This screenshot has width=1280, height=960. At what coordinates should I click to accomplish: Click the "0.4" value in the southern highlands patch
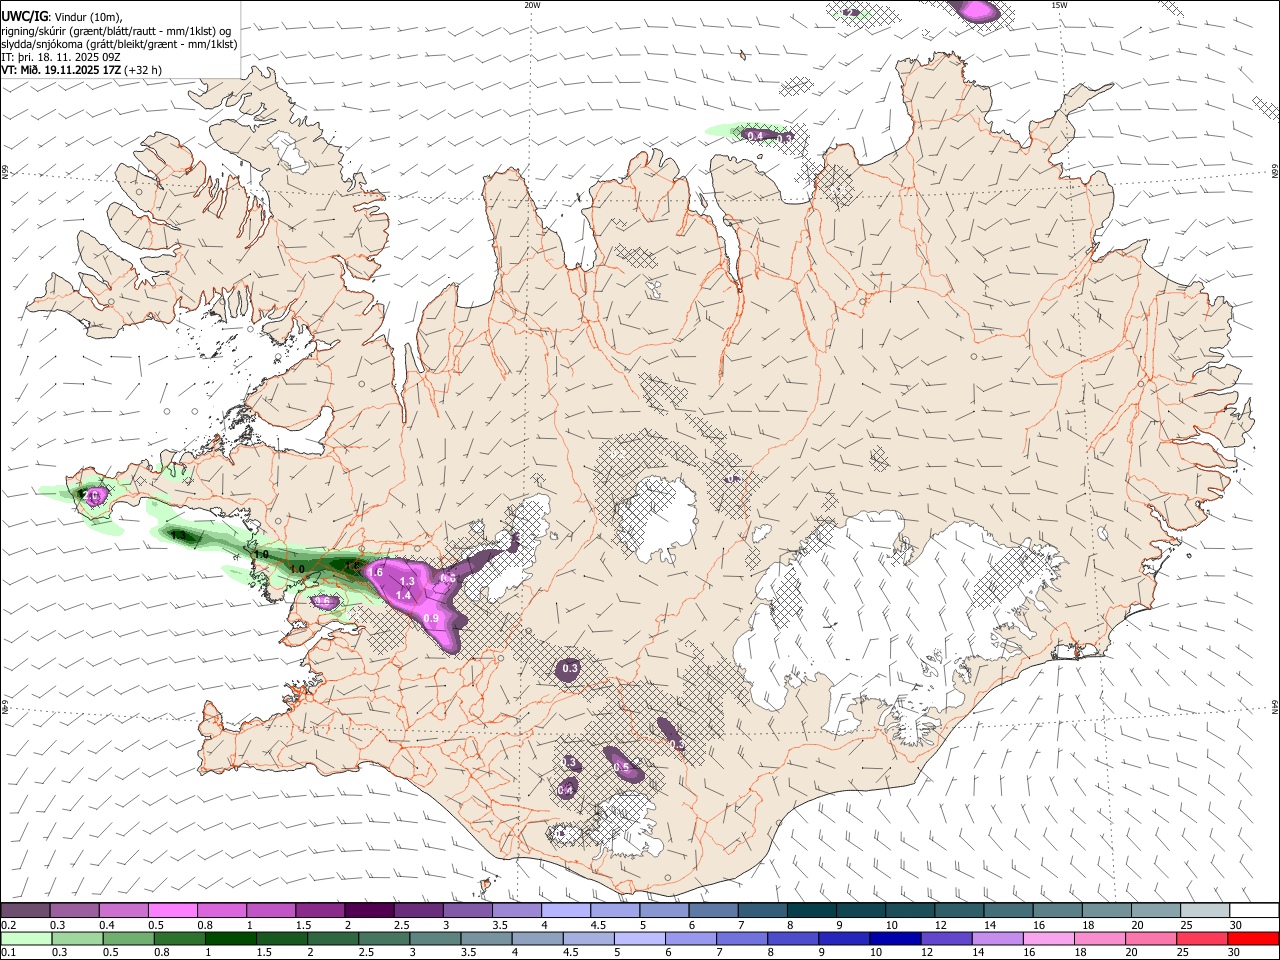(565, 790)
